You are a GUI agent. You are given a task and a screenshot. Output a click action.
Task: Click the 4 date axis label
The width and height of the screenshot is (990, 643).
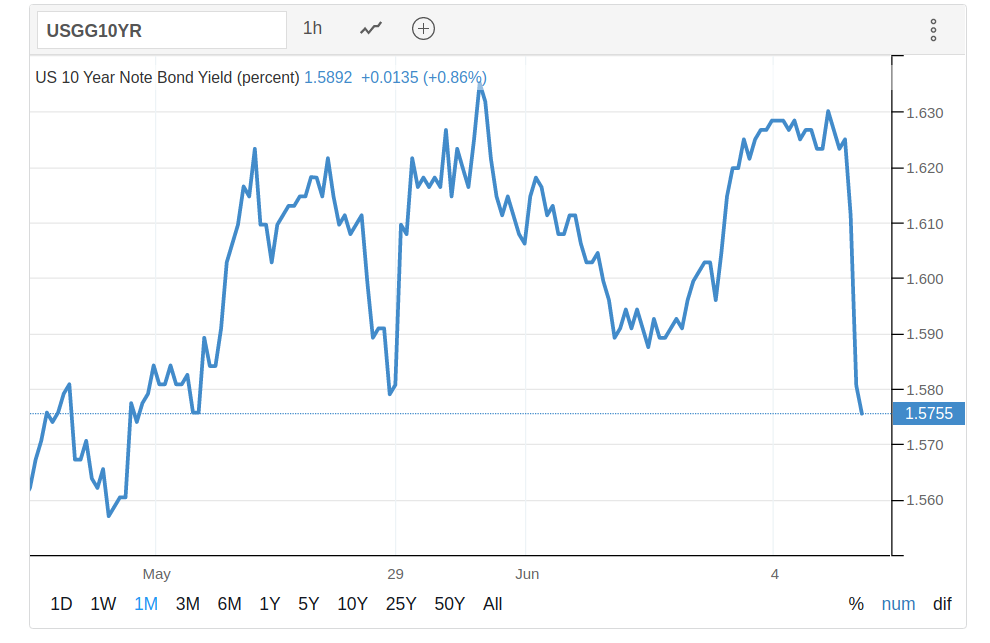click(x=775, y=574)
